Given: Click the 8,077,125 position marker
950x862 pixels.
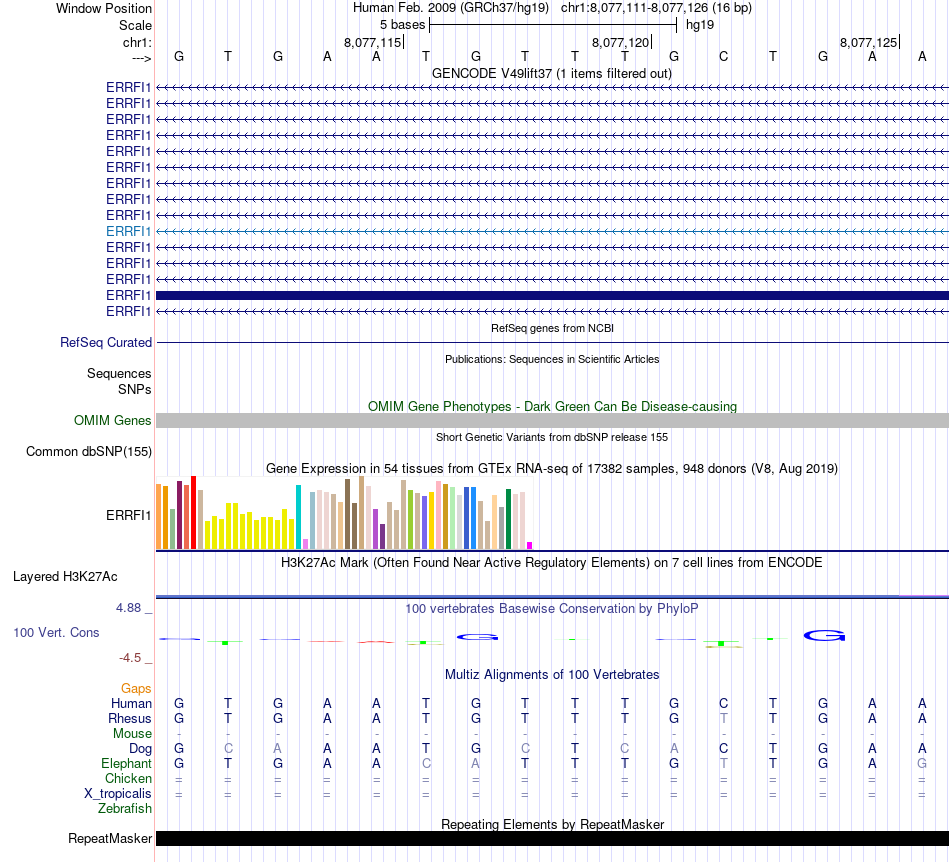Looking at the screenshot, I should coord(869,42).
